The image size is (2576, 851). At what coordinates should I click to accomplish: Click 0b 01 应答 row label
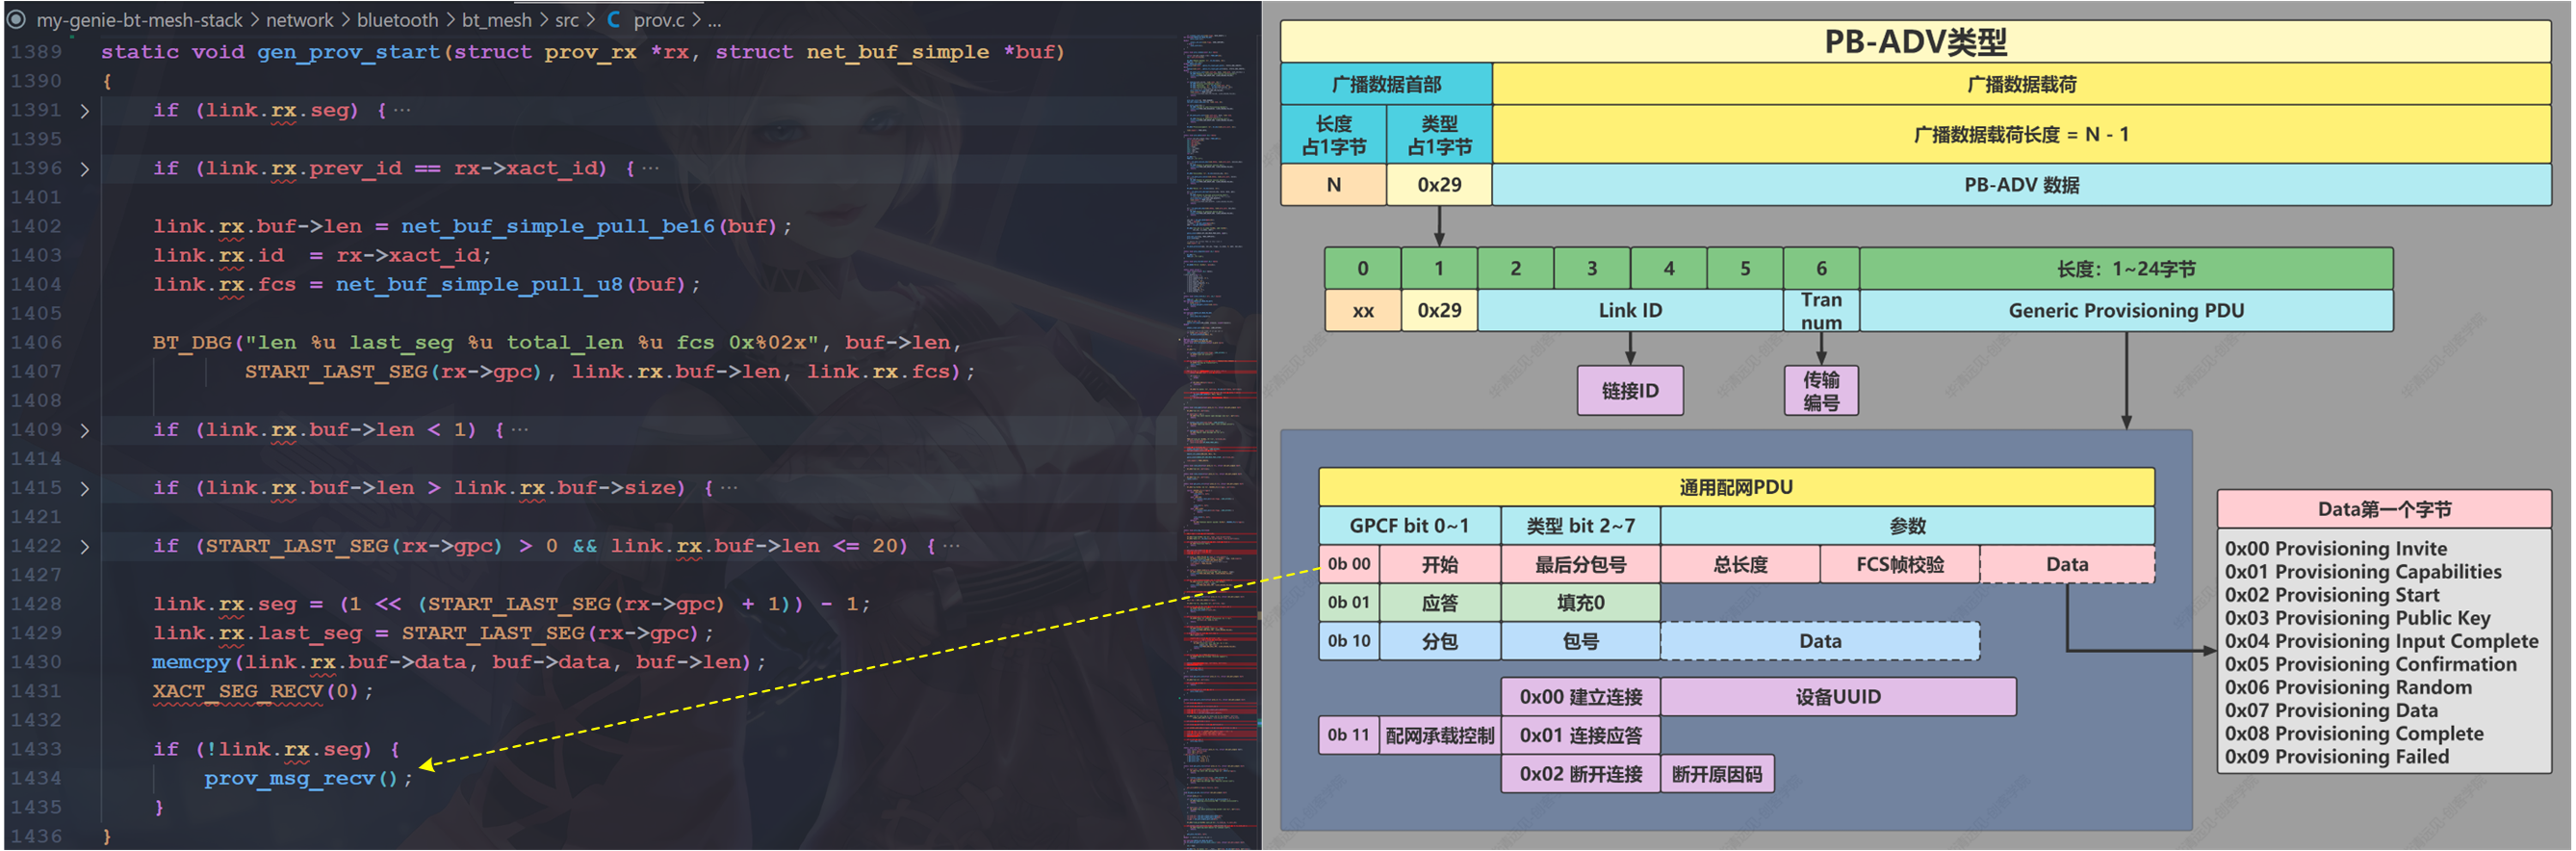point(1409,603)
